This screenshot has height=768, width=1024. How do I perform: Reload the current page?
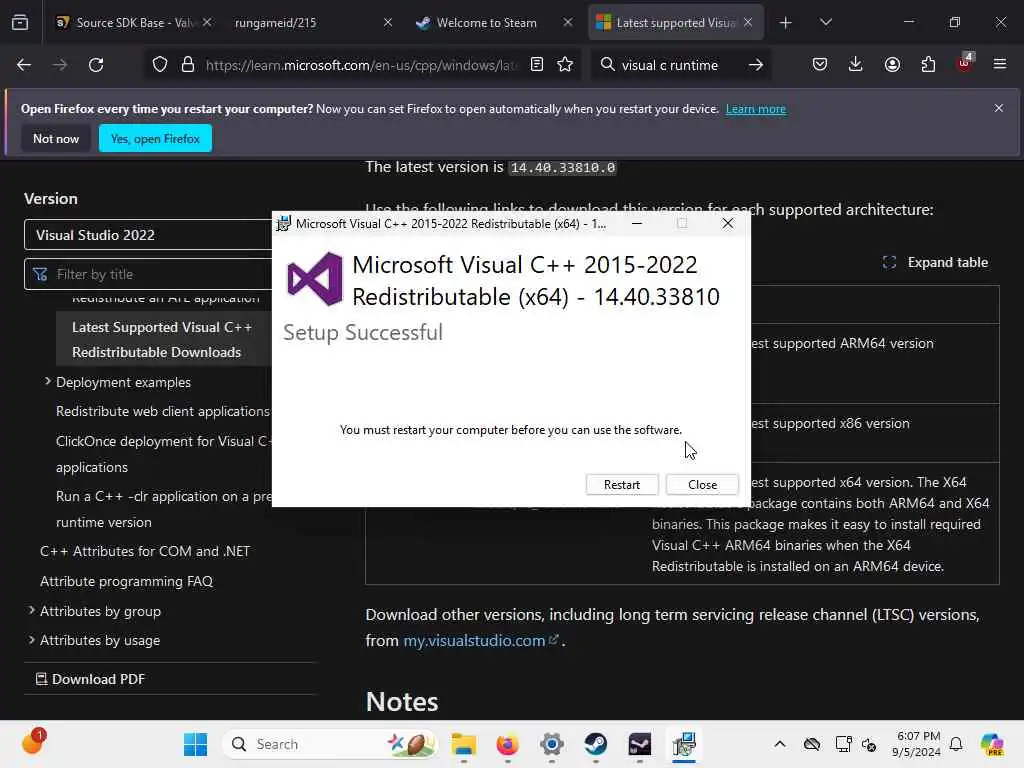pos(96,65)
